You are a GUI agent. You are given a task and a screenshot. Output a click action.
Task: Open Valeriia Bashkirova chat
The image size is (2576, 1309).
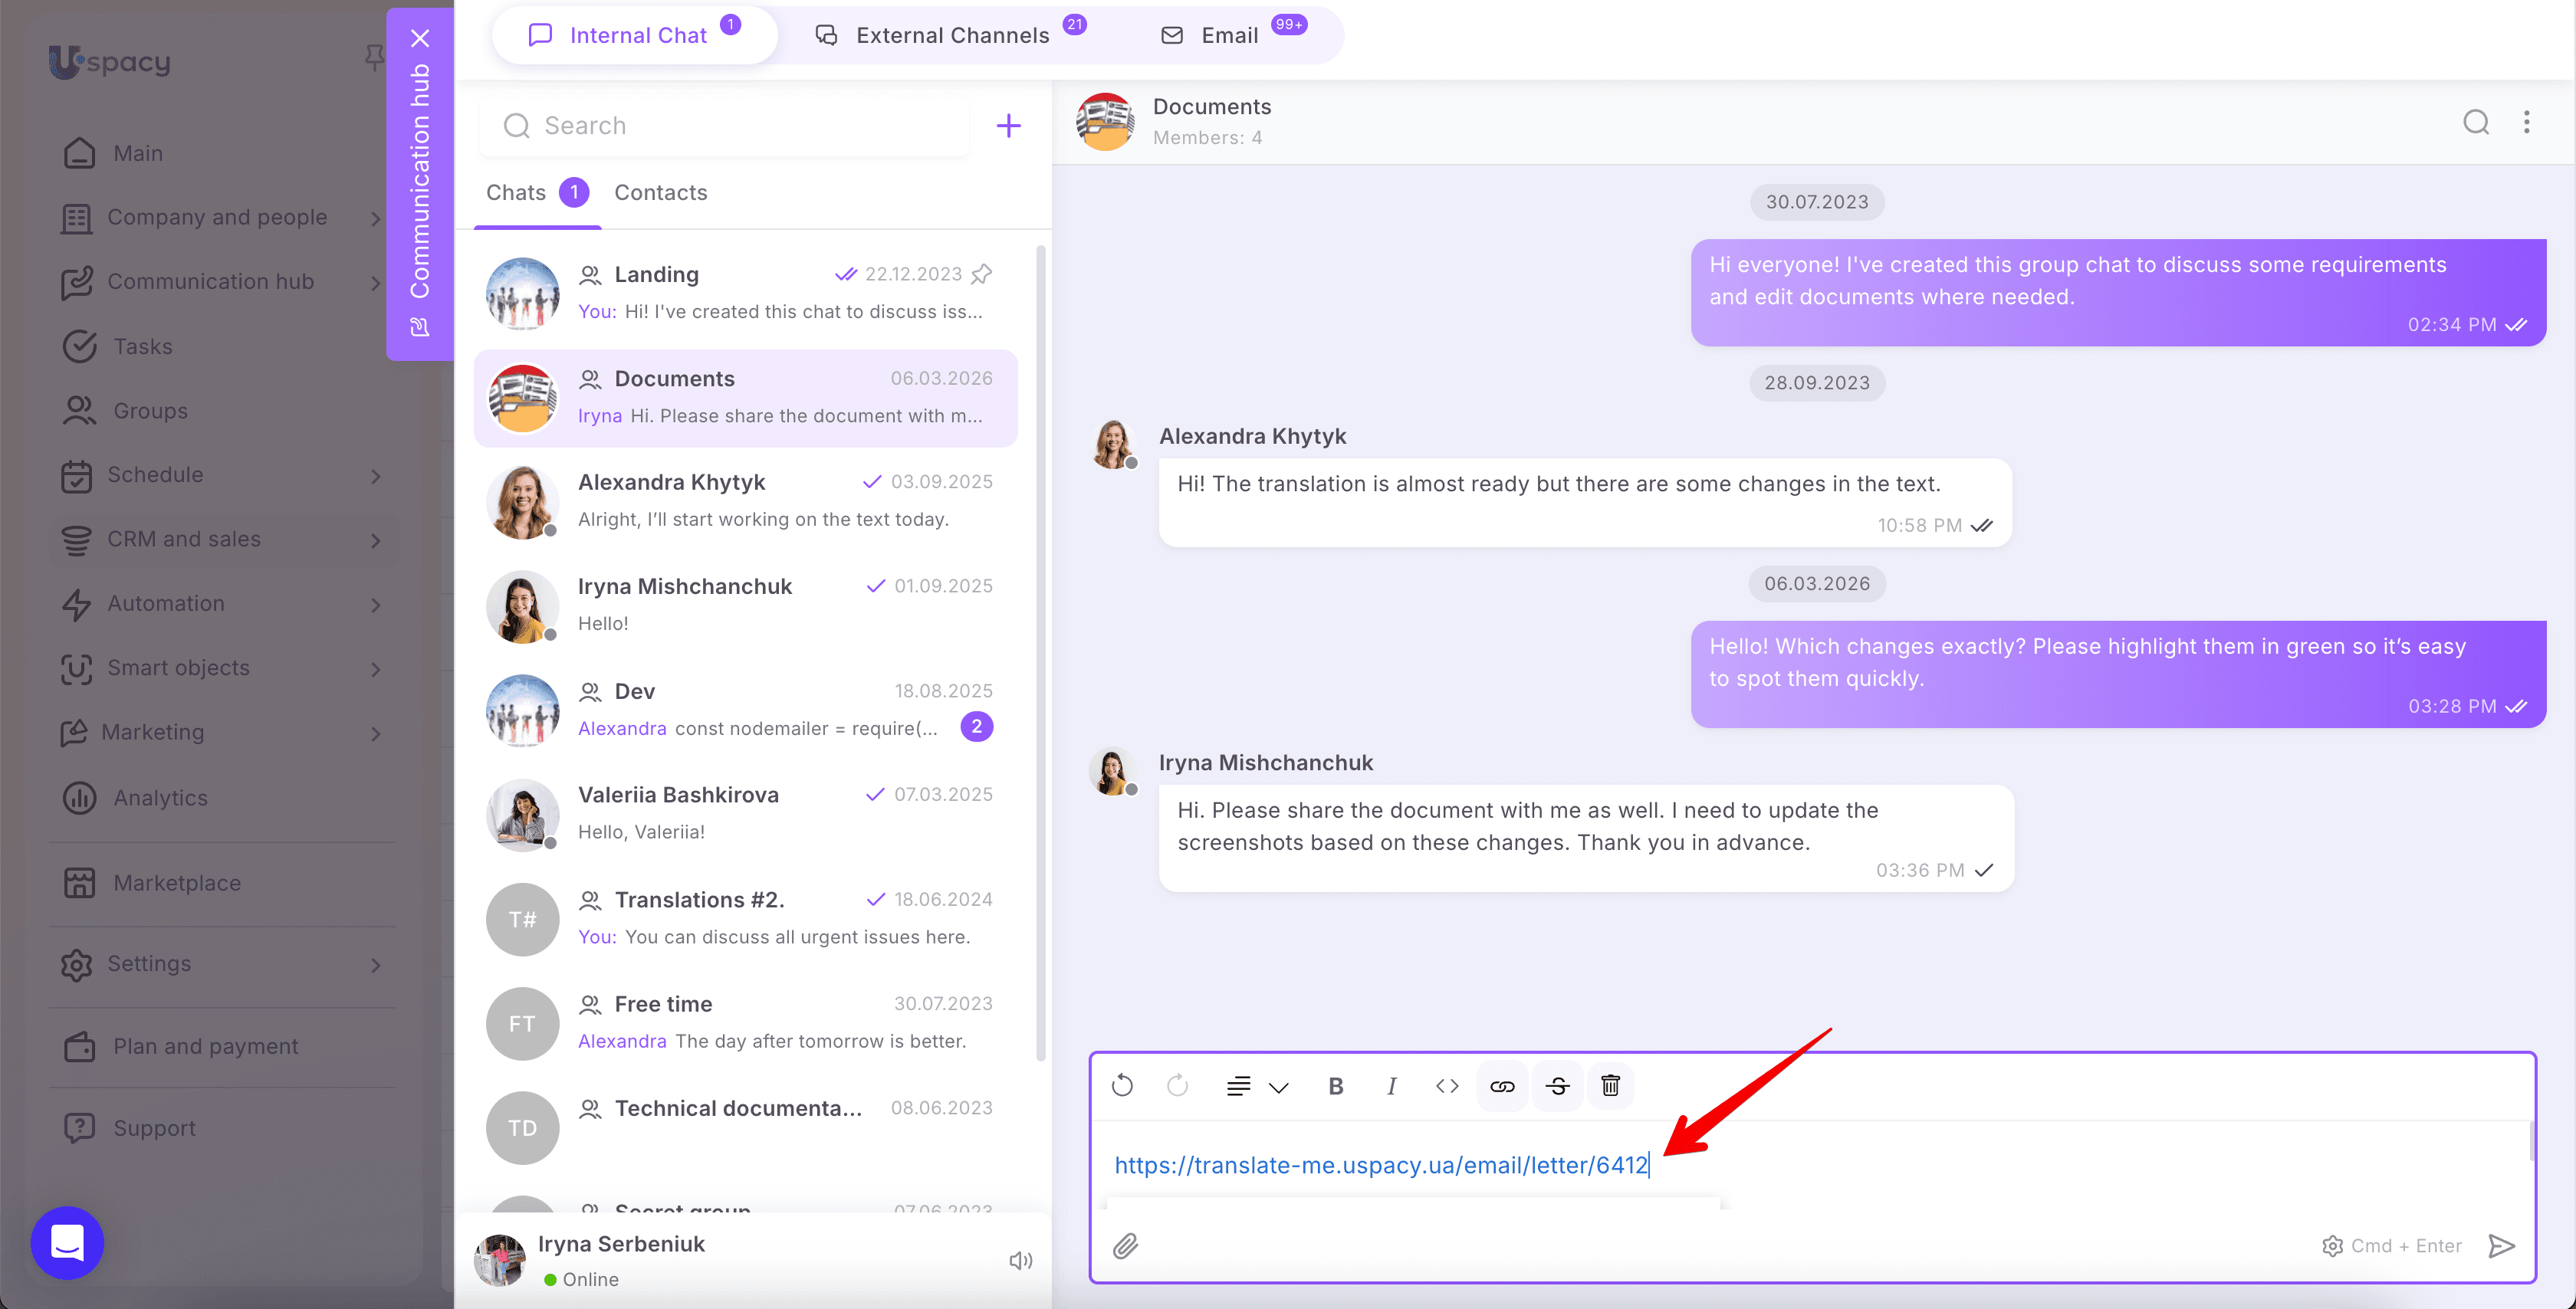tap(746, 814)
